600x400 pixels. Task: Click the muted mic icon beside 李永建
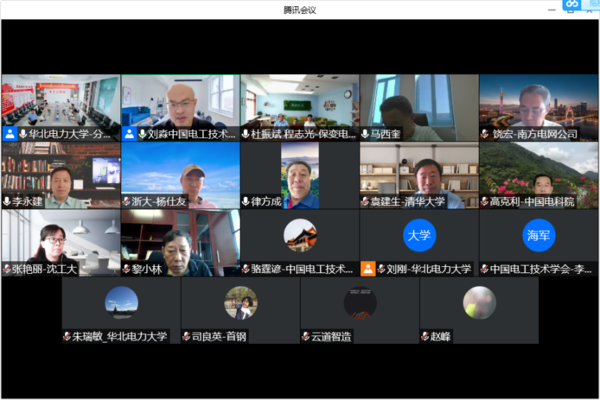click(7, 201)
